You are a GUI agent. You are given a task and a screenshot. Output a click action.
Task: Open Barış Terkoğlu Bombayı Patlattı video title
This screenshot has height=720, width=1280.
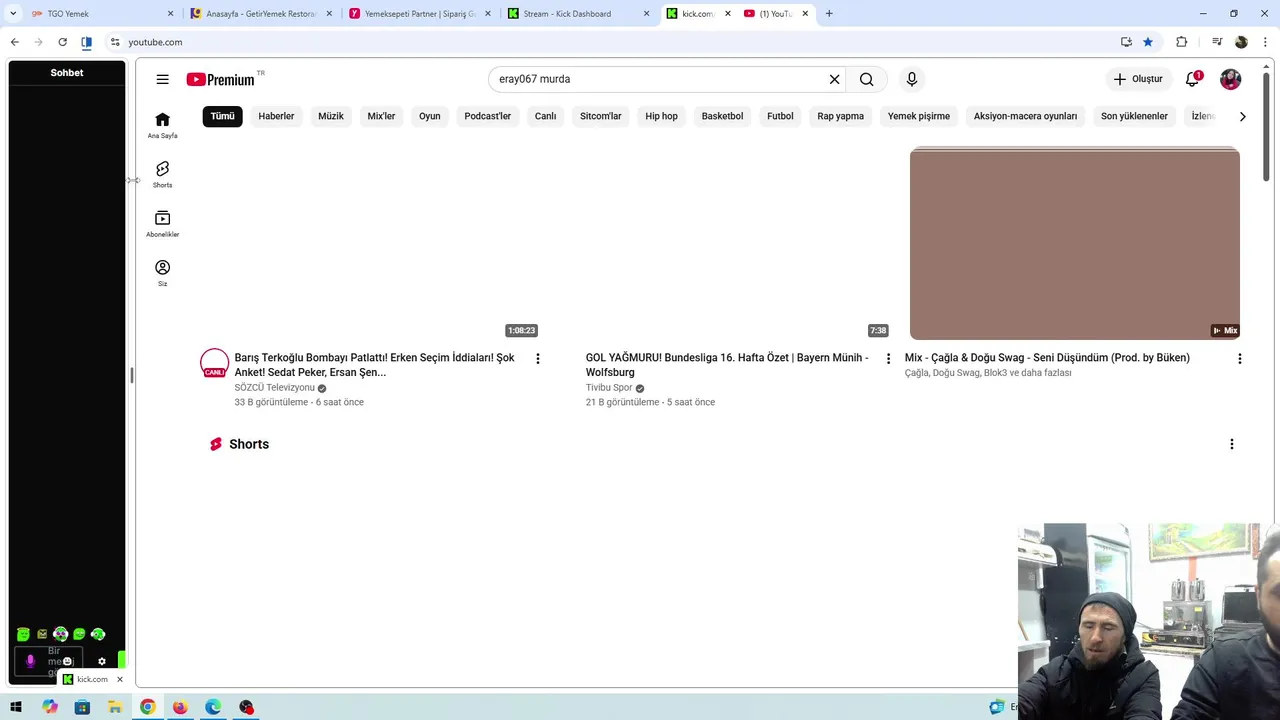pyautogui.click(x=375, y=365)
